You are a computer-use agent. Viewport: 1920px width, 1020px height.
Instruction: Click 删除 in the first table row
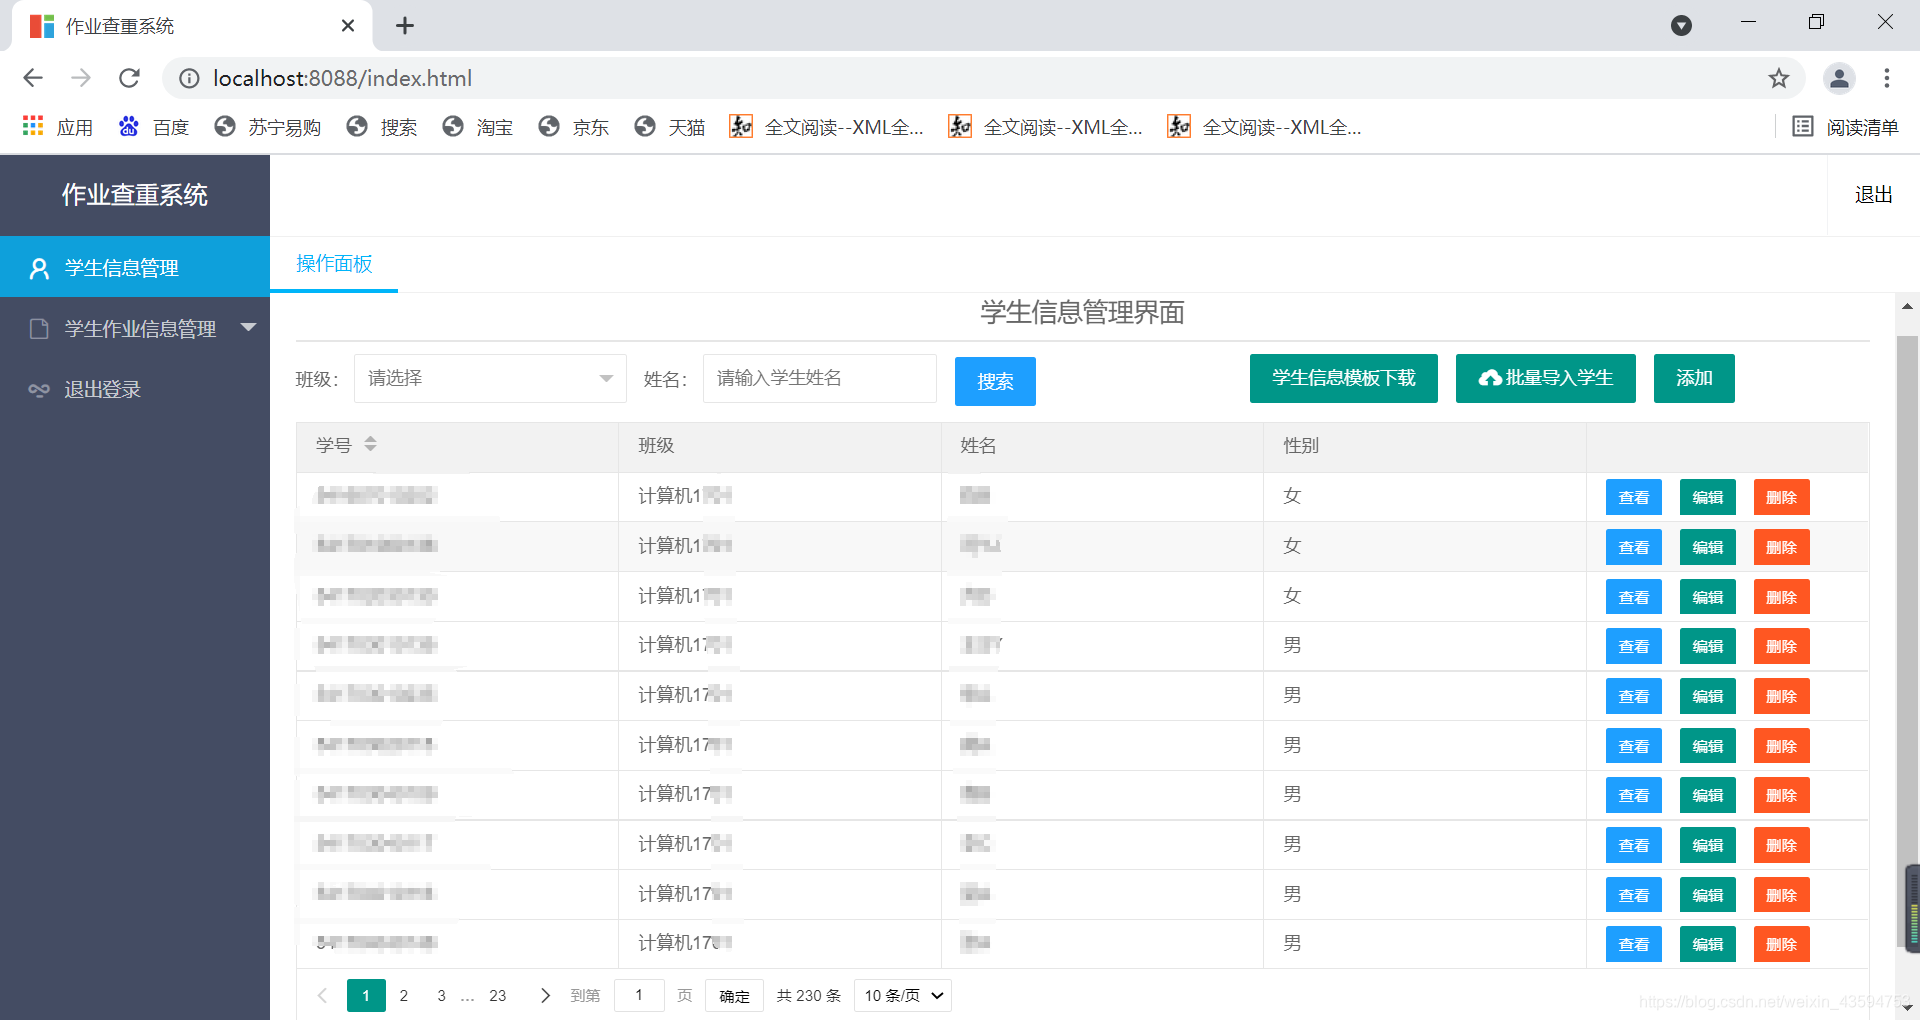[x=1782, y=497]
